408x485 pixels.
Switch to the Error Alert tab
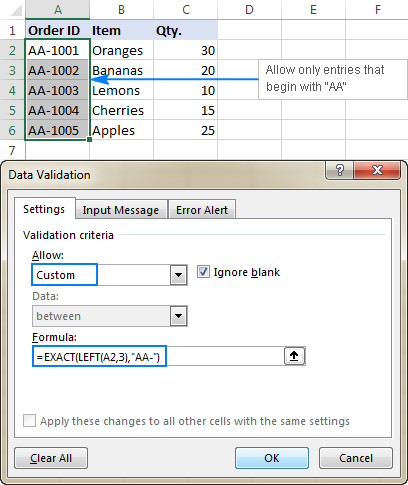[202, 210]
